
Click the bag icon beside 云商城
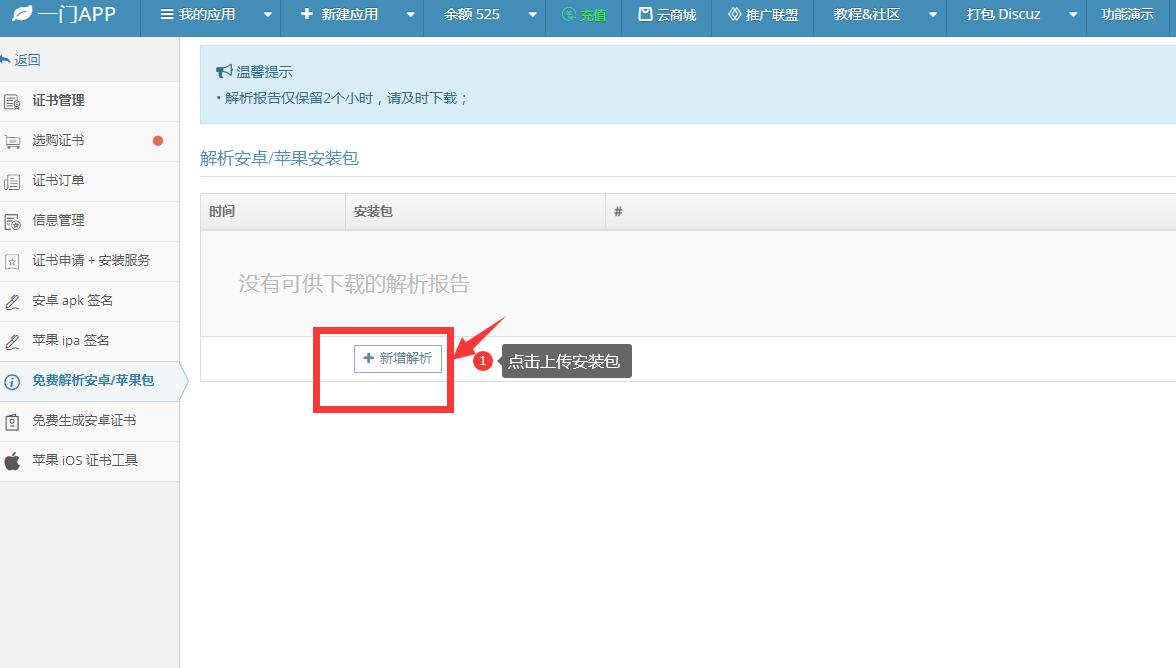tap(645, 14)
